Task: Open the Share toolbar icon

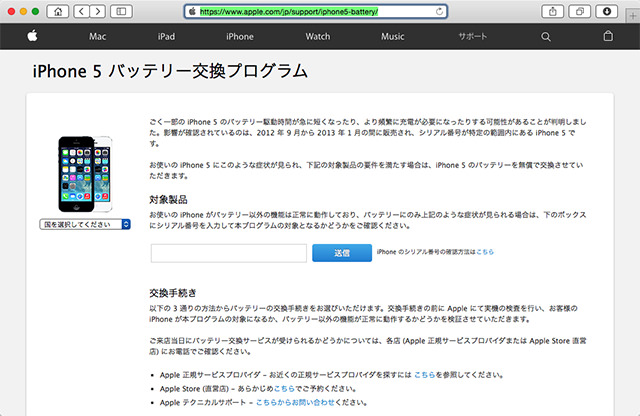Action: pyautogui.click(x=552, y=11)
